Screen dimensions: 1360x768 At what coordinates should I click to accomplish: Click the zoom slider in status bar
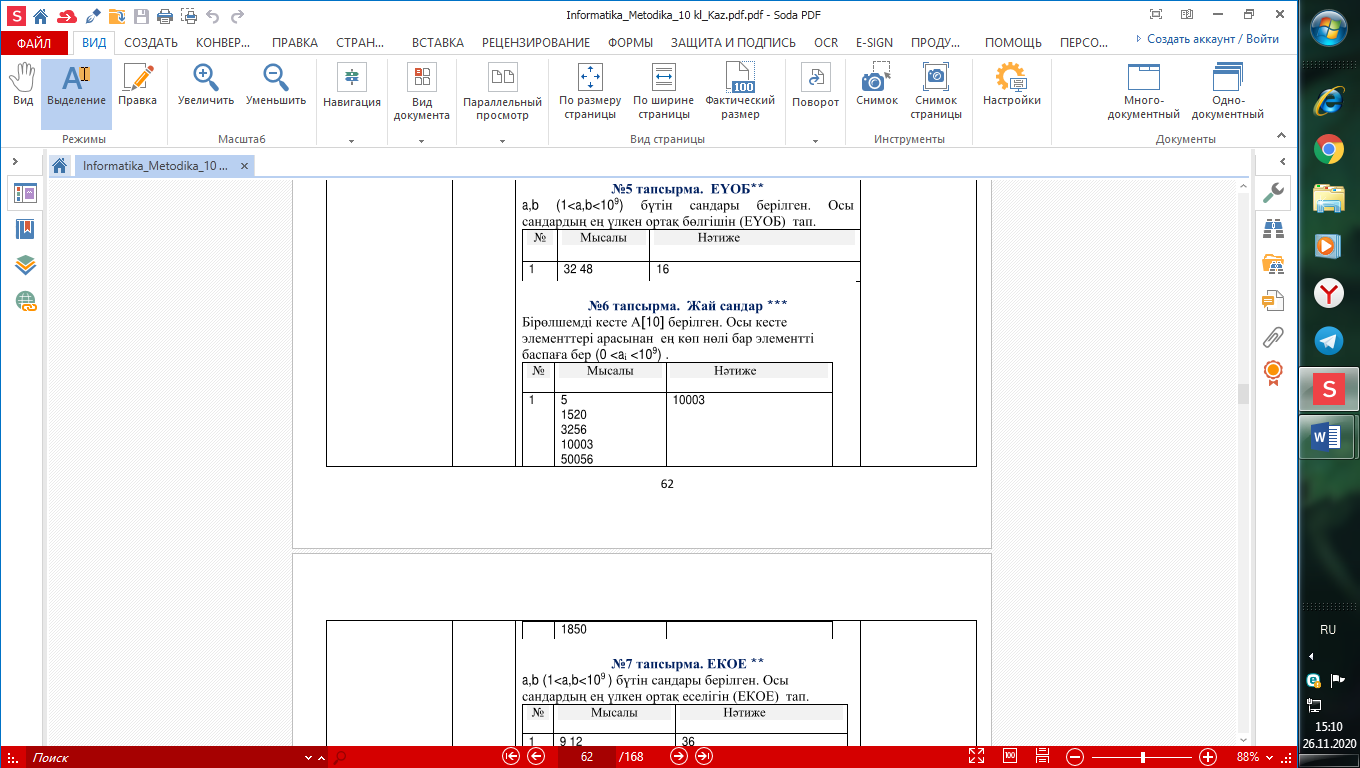[1142, 757]
